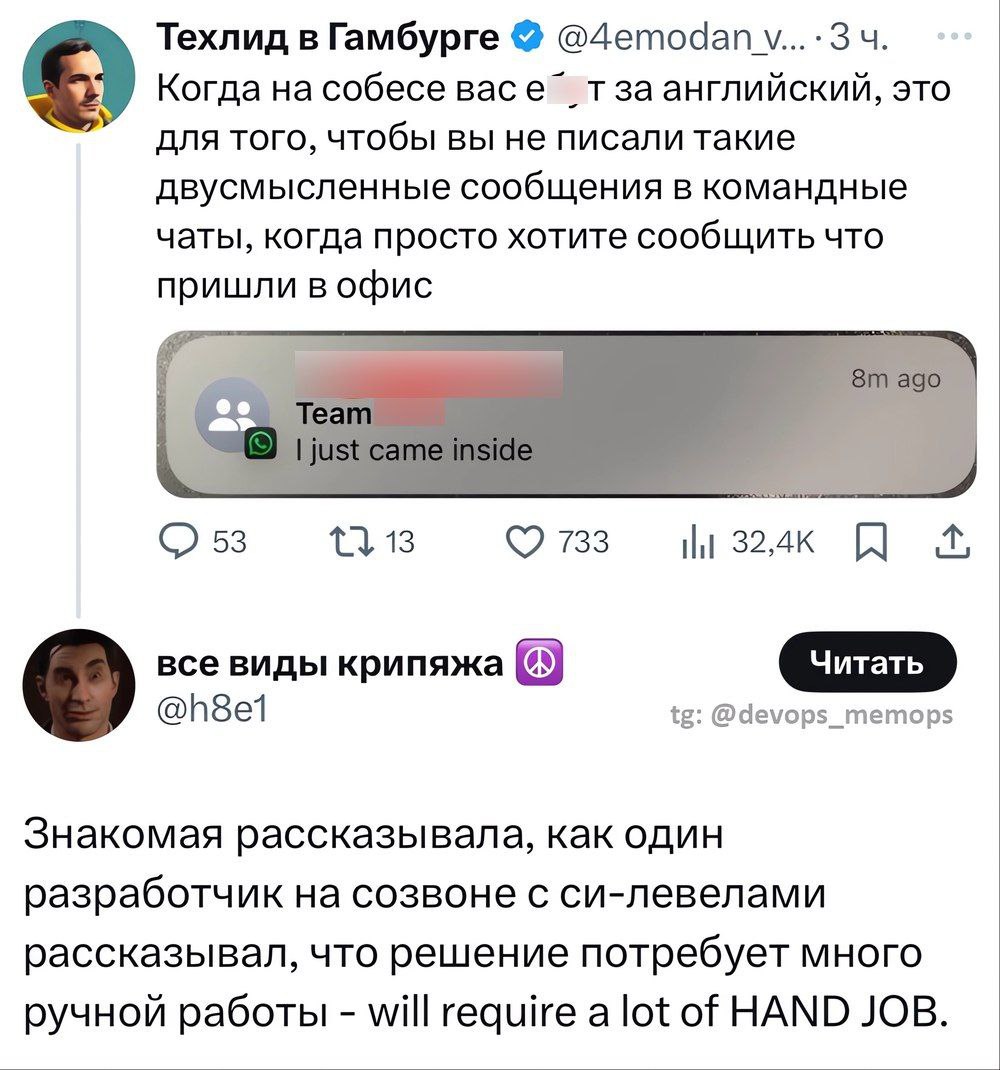Open the @h8e1 handle link
Image resolution: width=1000 pixels, height=1070 pixels.
(212, 708)
